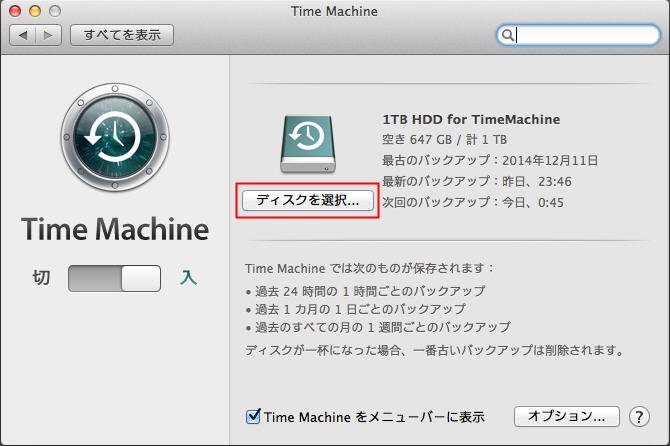Toggle Time Machine をメニューバーに表示 checkbox

(253, 416)
